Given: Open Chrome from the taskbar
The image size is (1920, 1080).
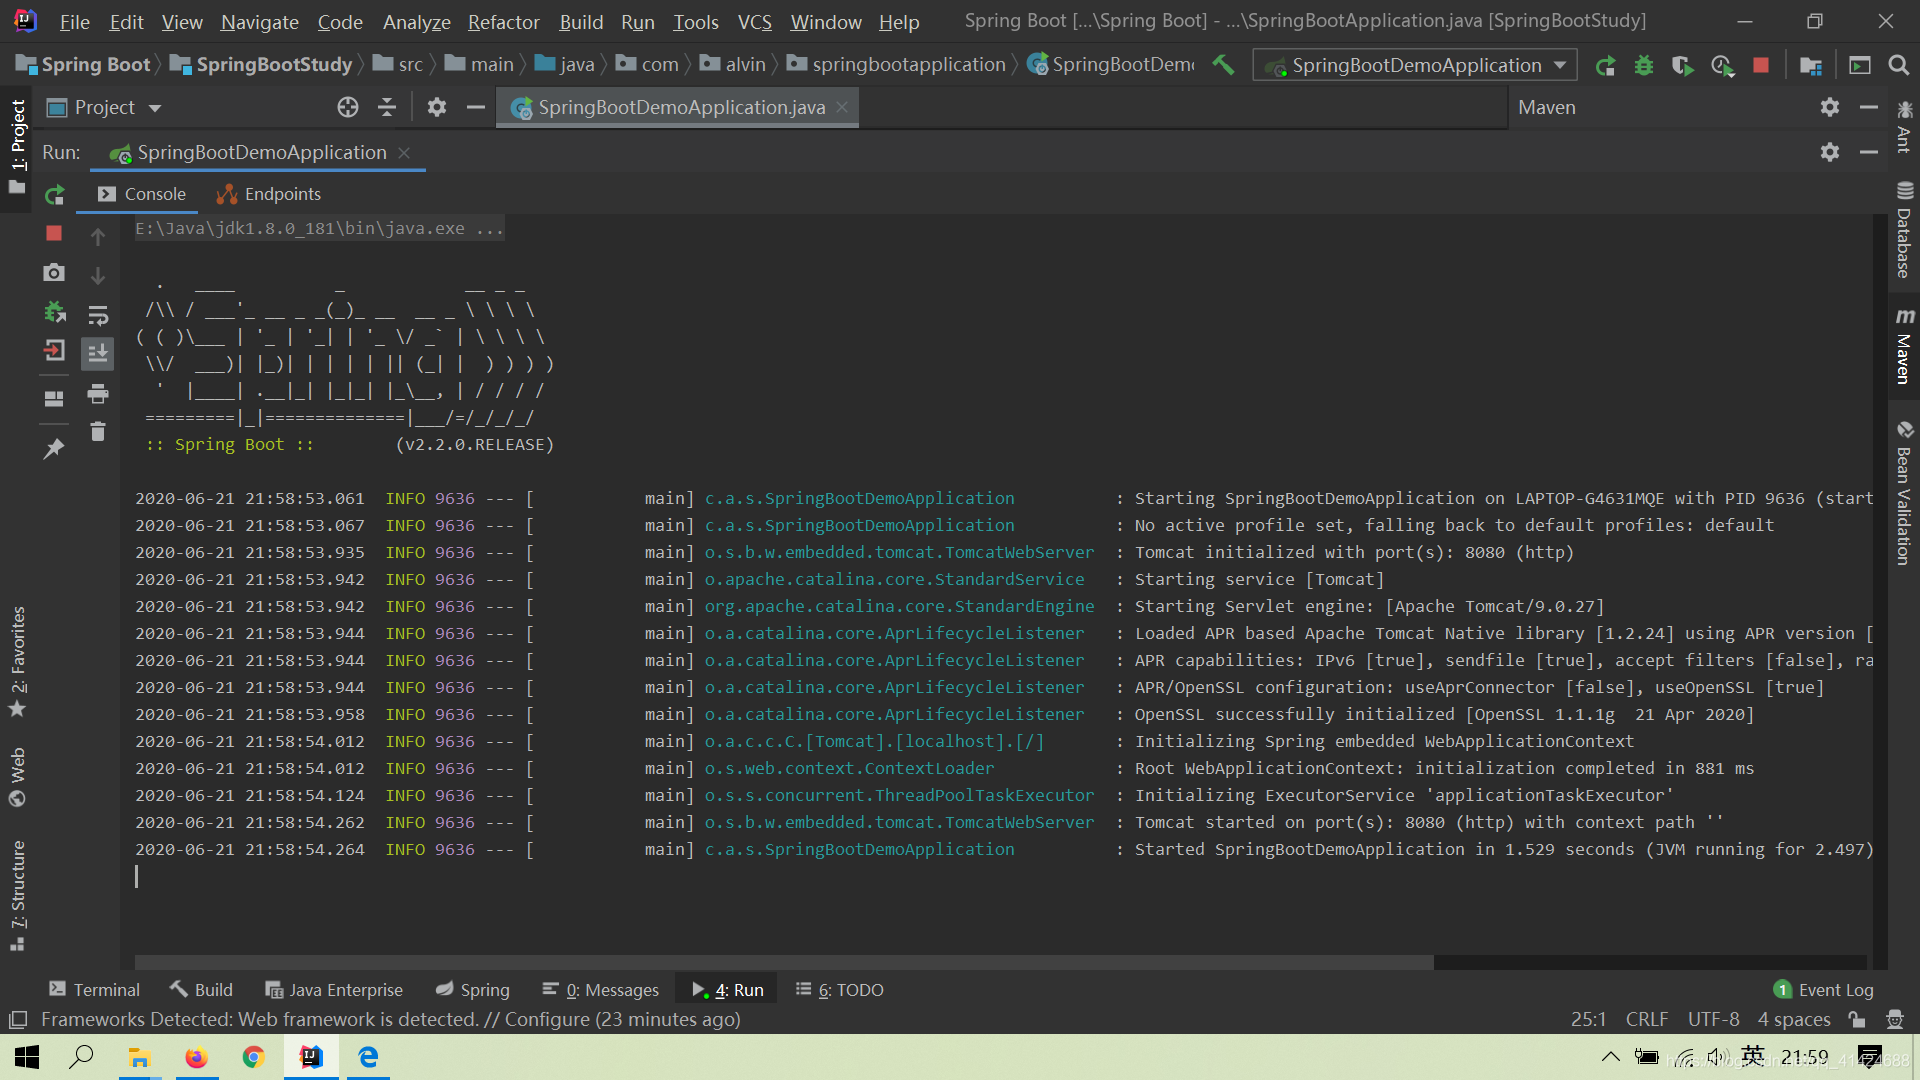Looking at the screenshot, I should [253, 1057].
